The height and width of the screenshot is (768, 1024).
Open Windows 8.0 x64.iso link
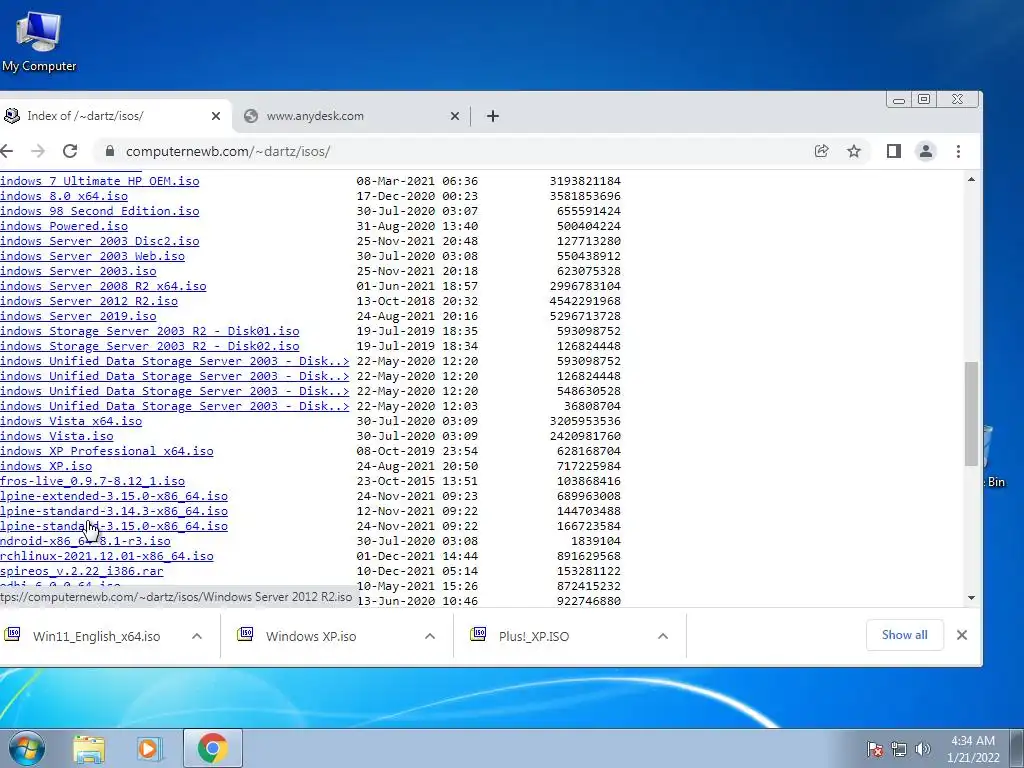(64, 196)
